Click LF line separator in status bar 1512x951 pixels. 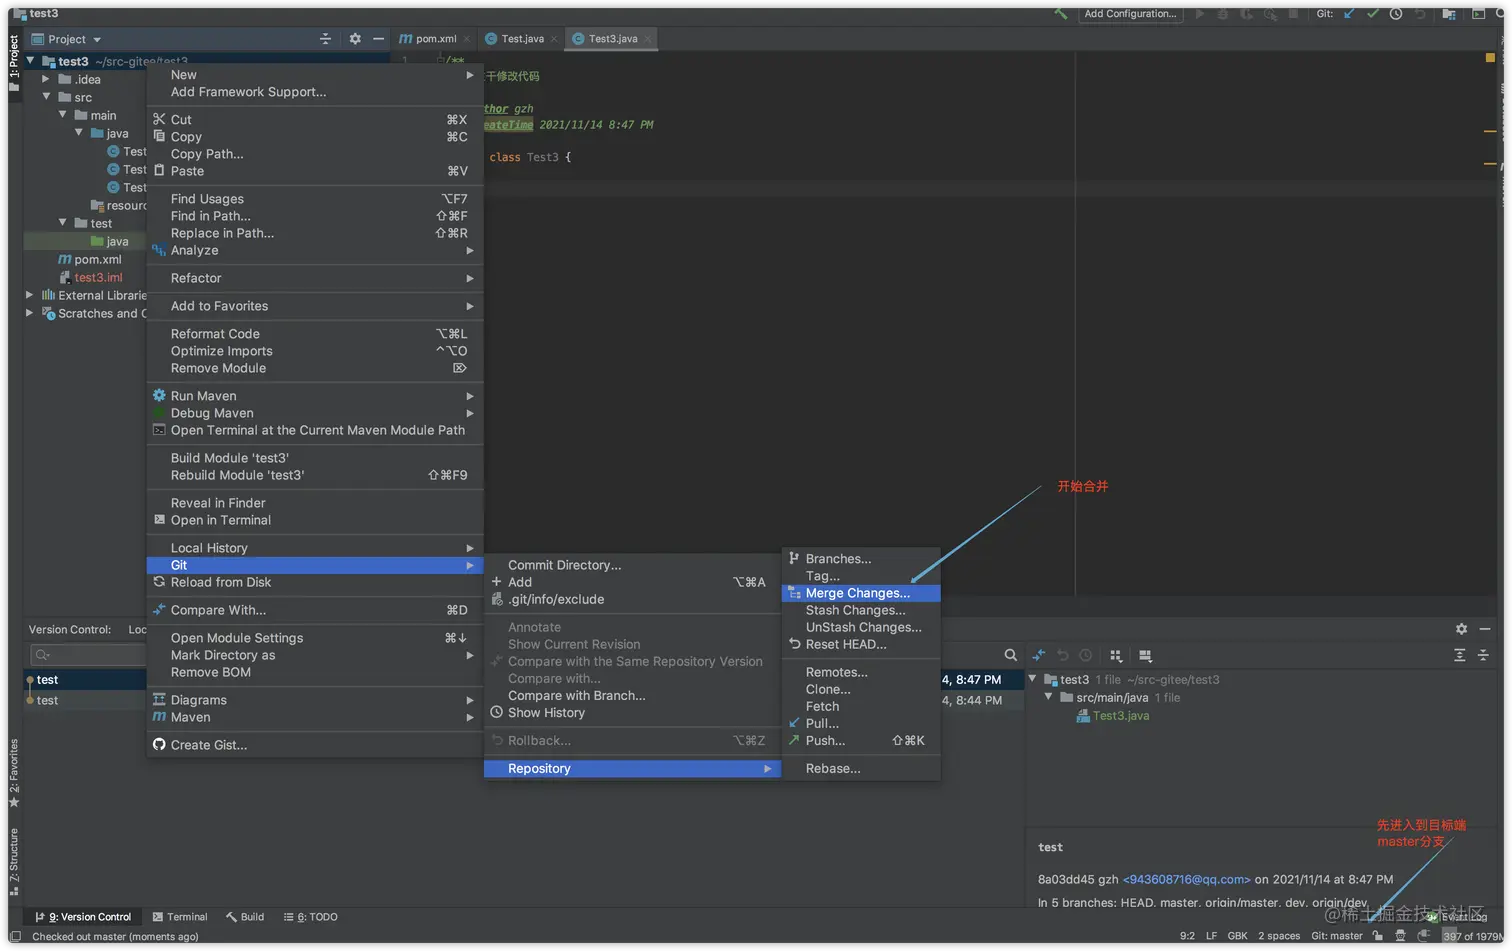[1211, 936]
